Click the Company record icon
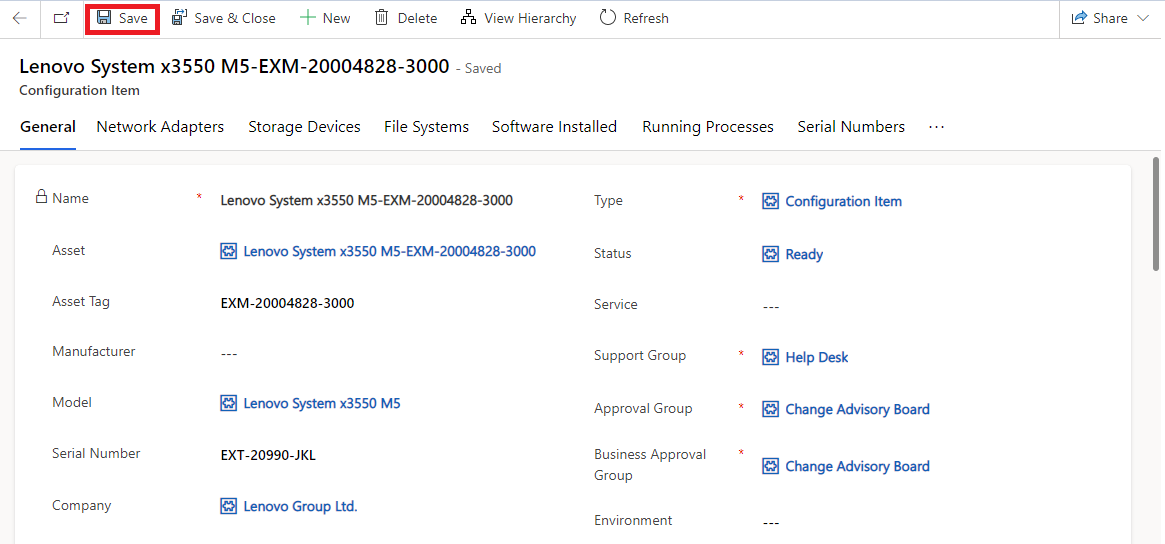 pos(229,507)
